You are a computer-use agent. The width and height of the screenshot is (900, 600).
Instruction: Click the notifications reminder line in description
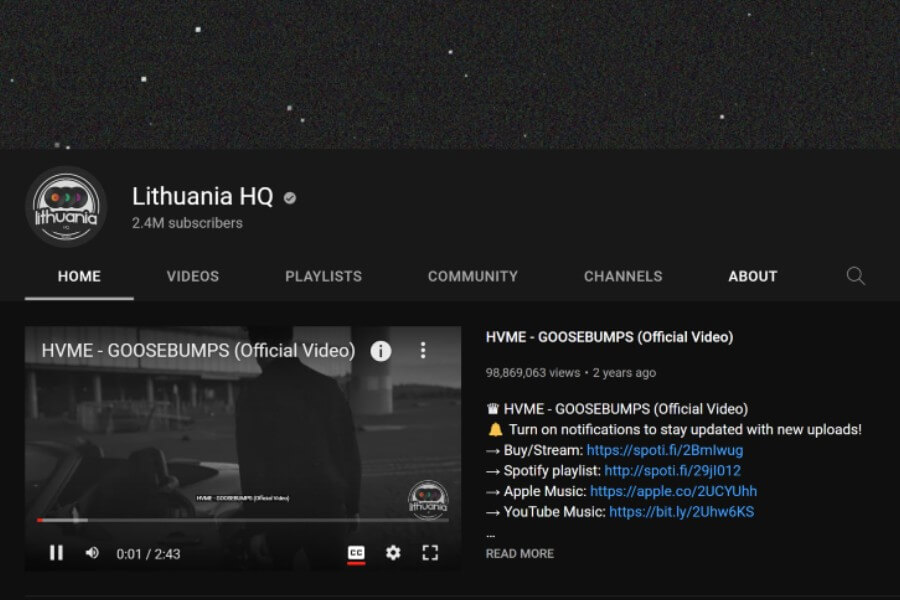click(675, 429)
